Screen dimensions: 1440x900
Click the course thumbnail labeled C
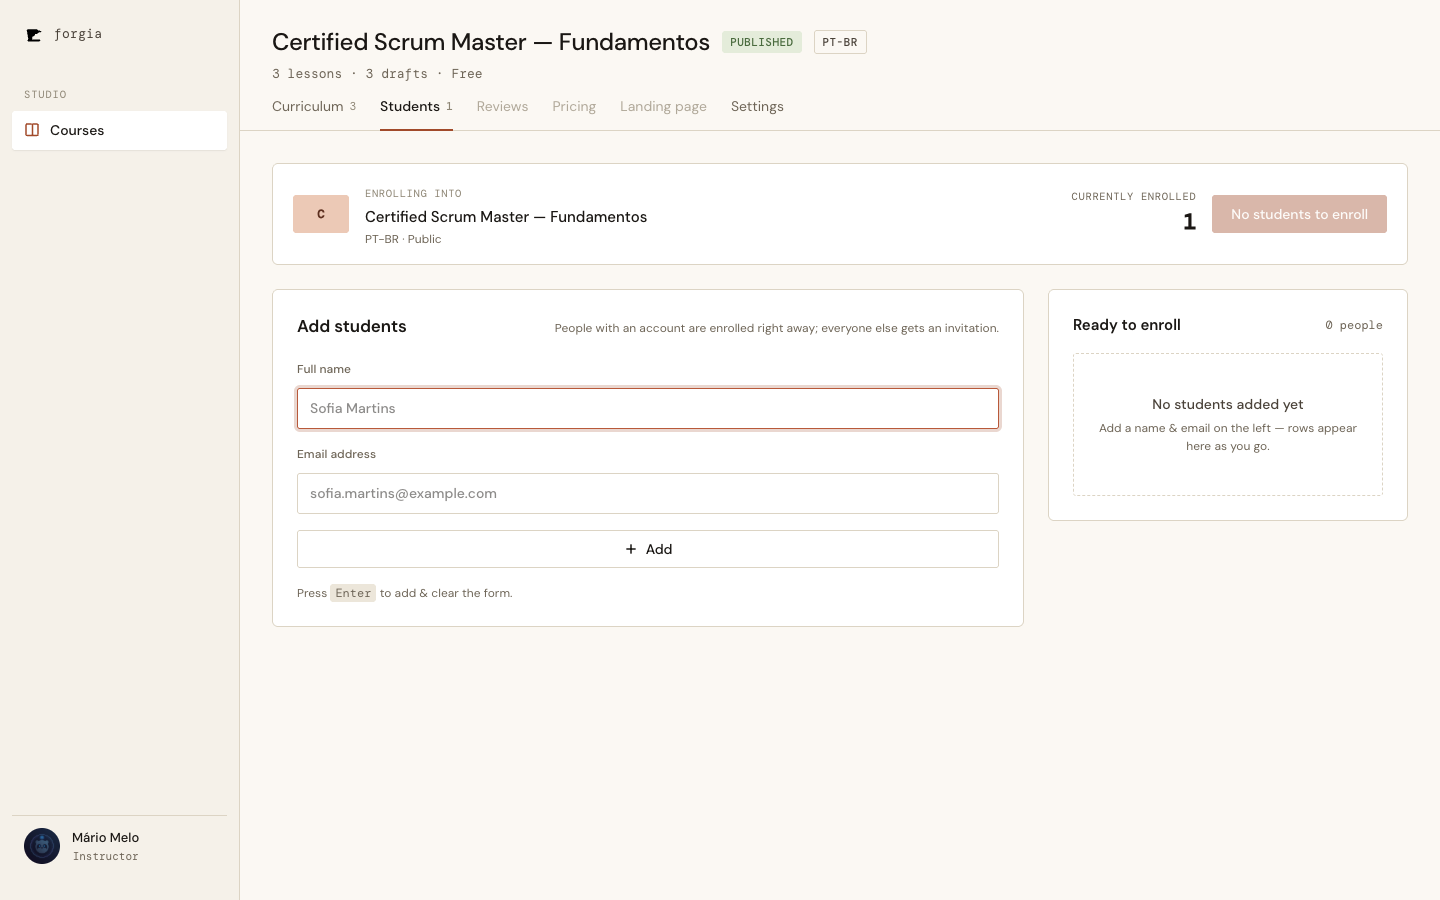321,214
